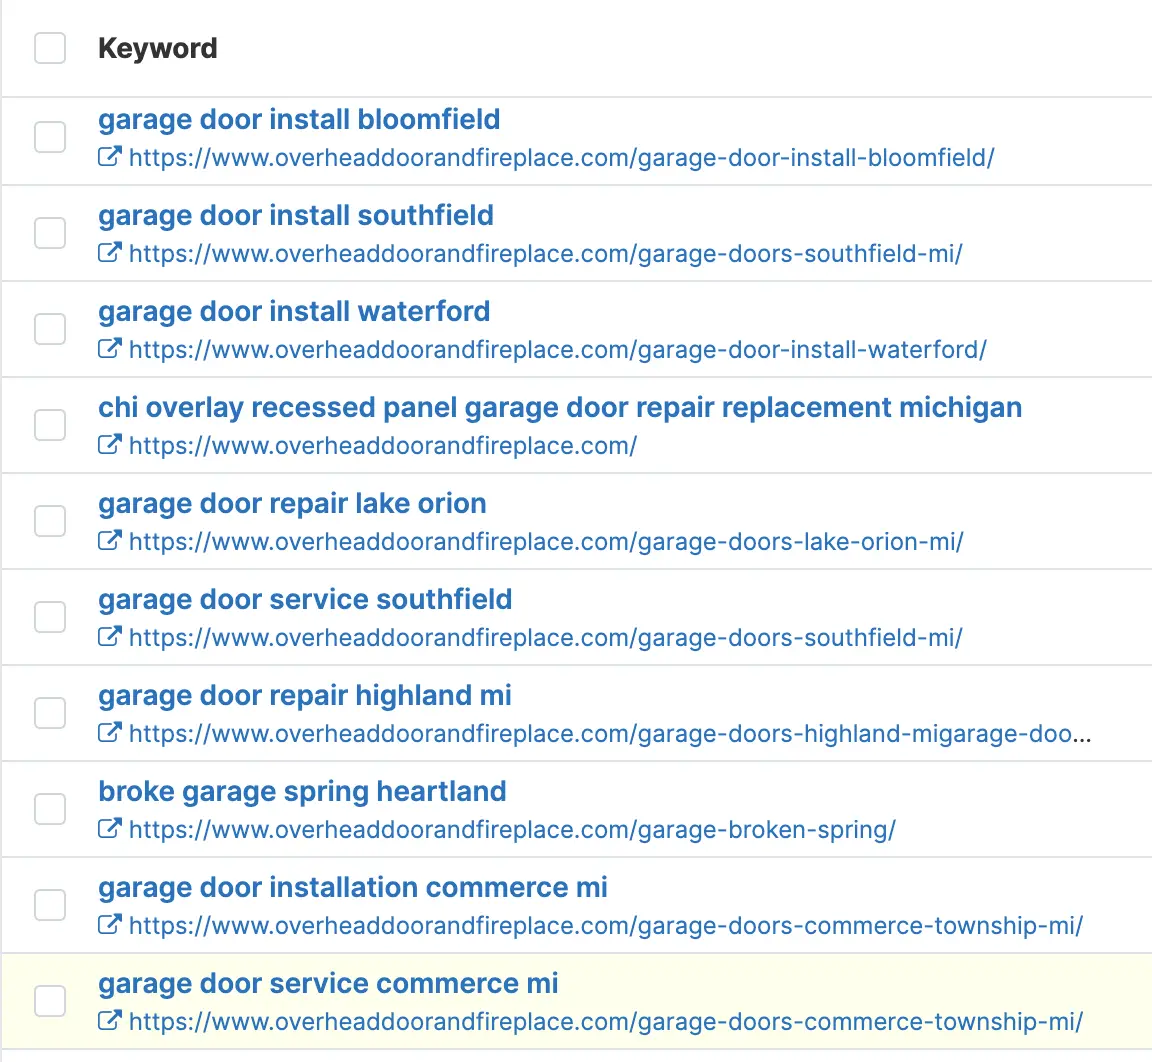The height and width of the screenshot is (1062, 1152).
Task: Open external link icon for highland URL
Action: point(109,733)
